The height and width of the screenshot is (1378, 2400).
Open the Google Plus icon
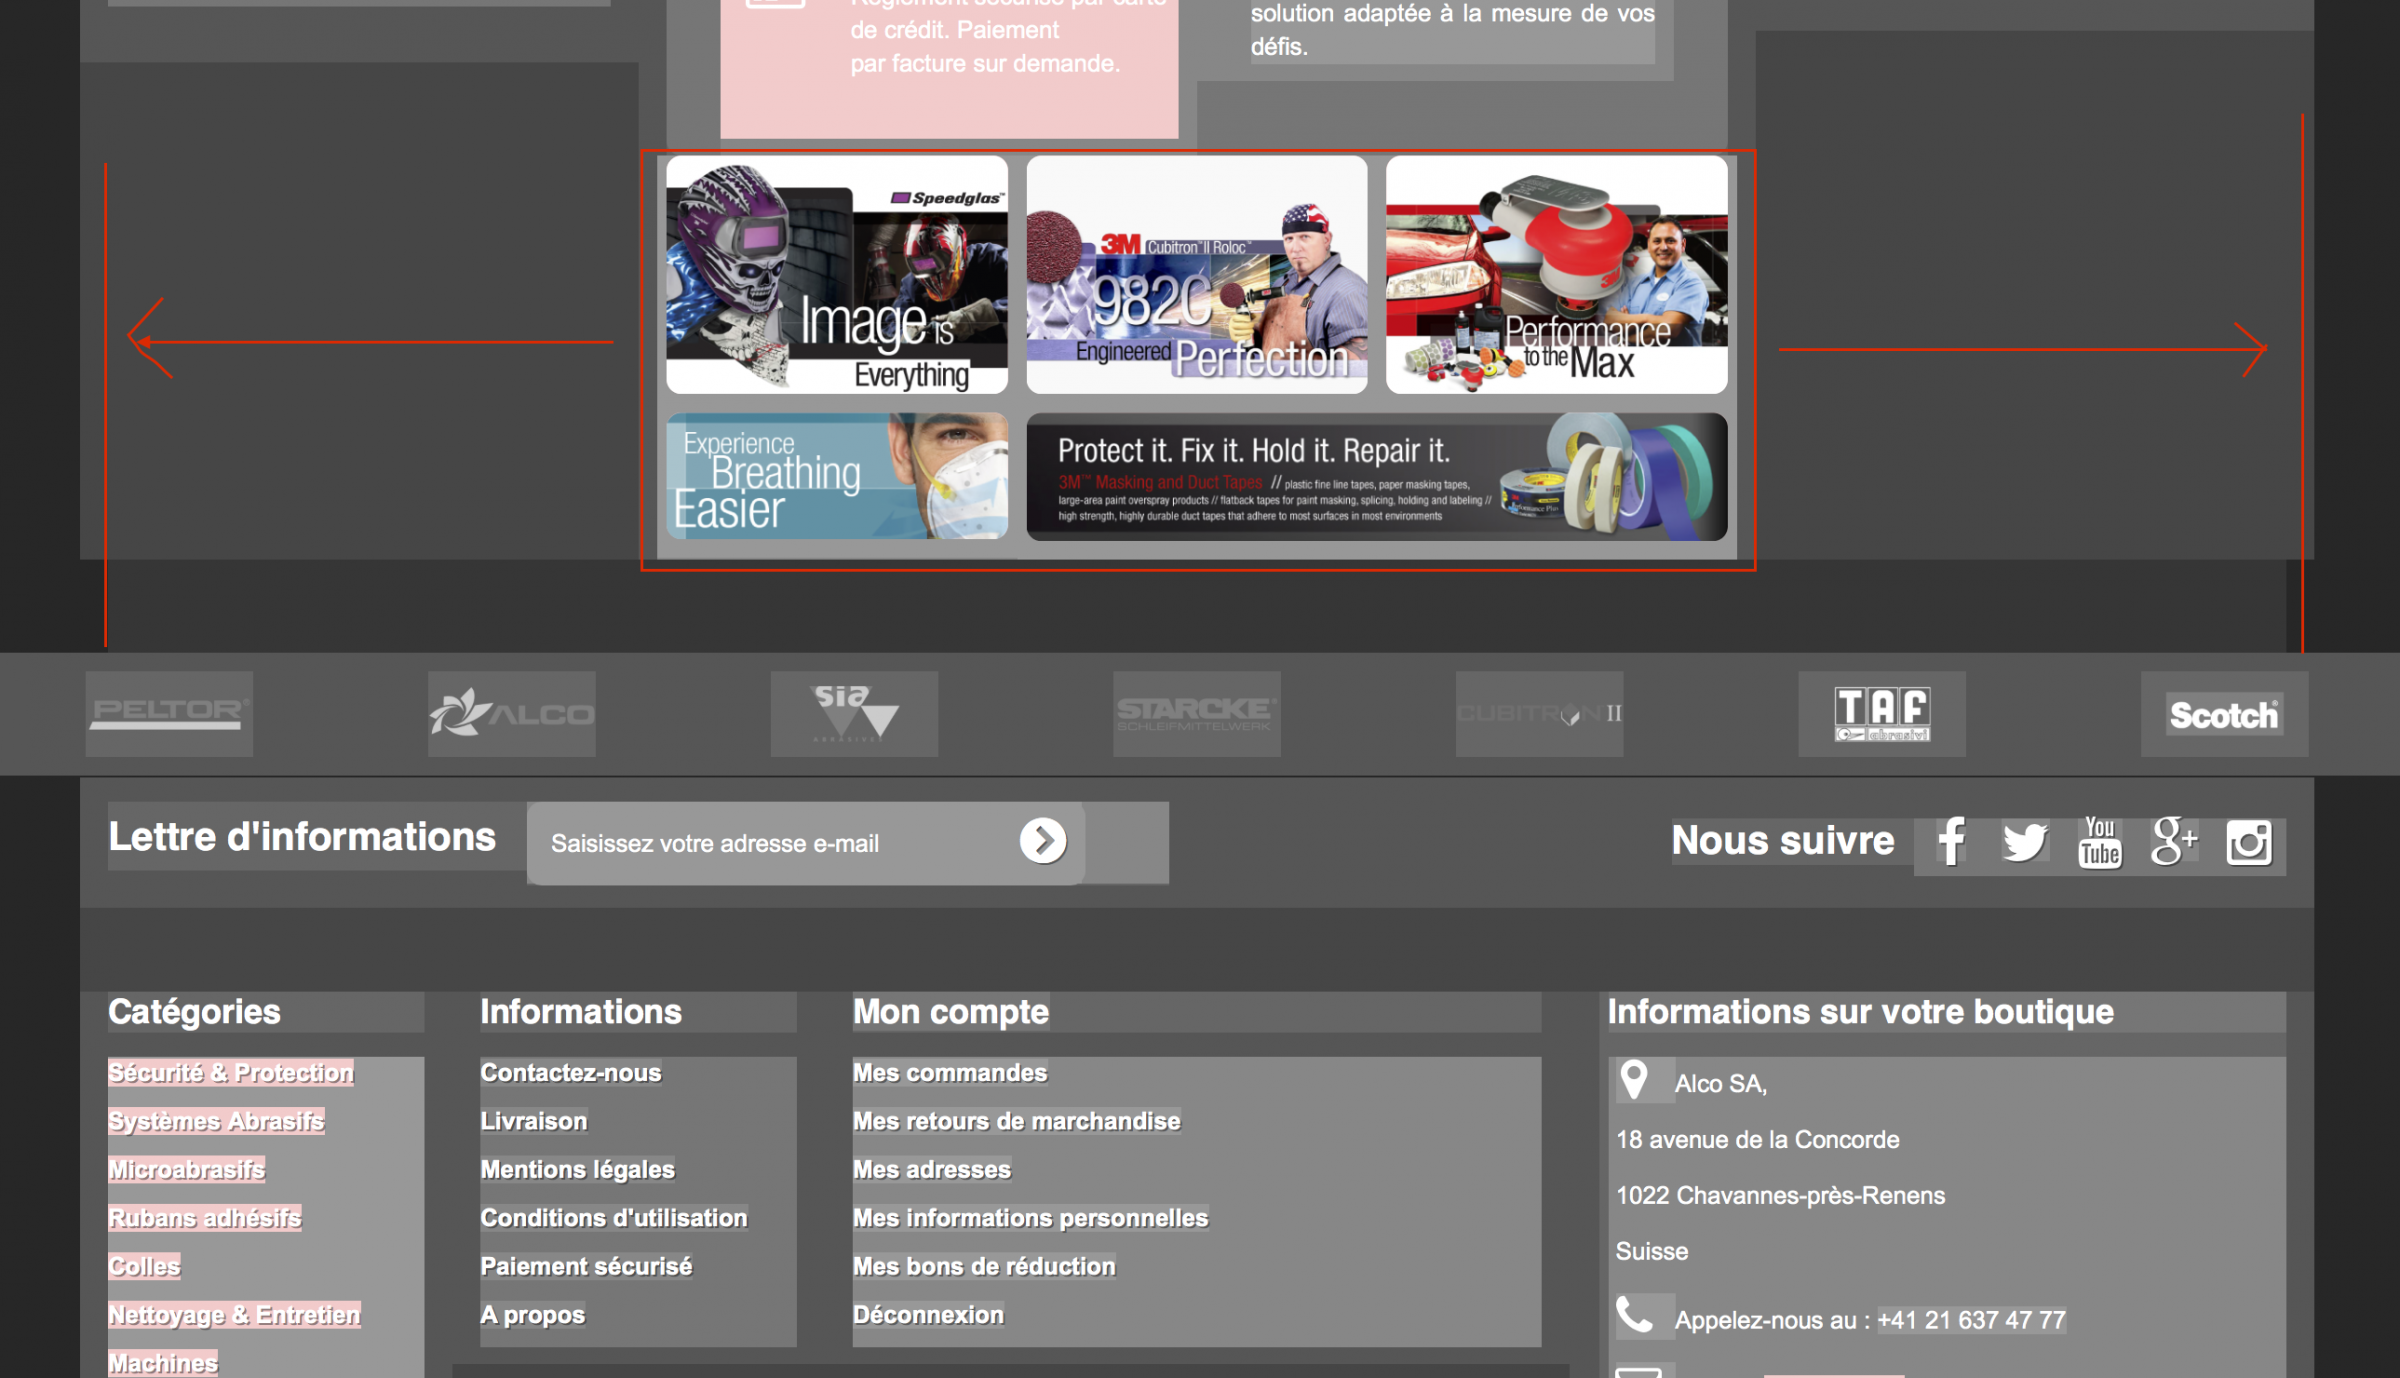[x=2173, y=841]
